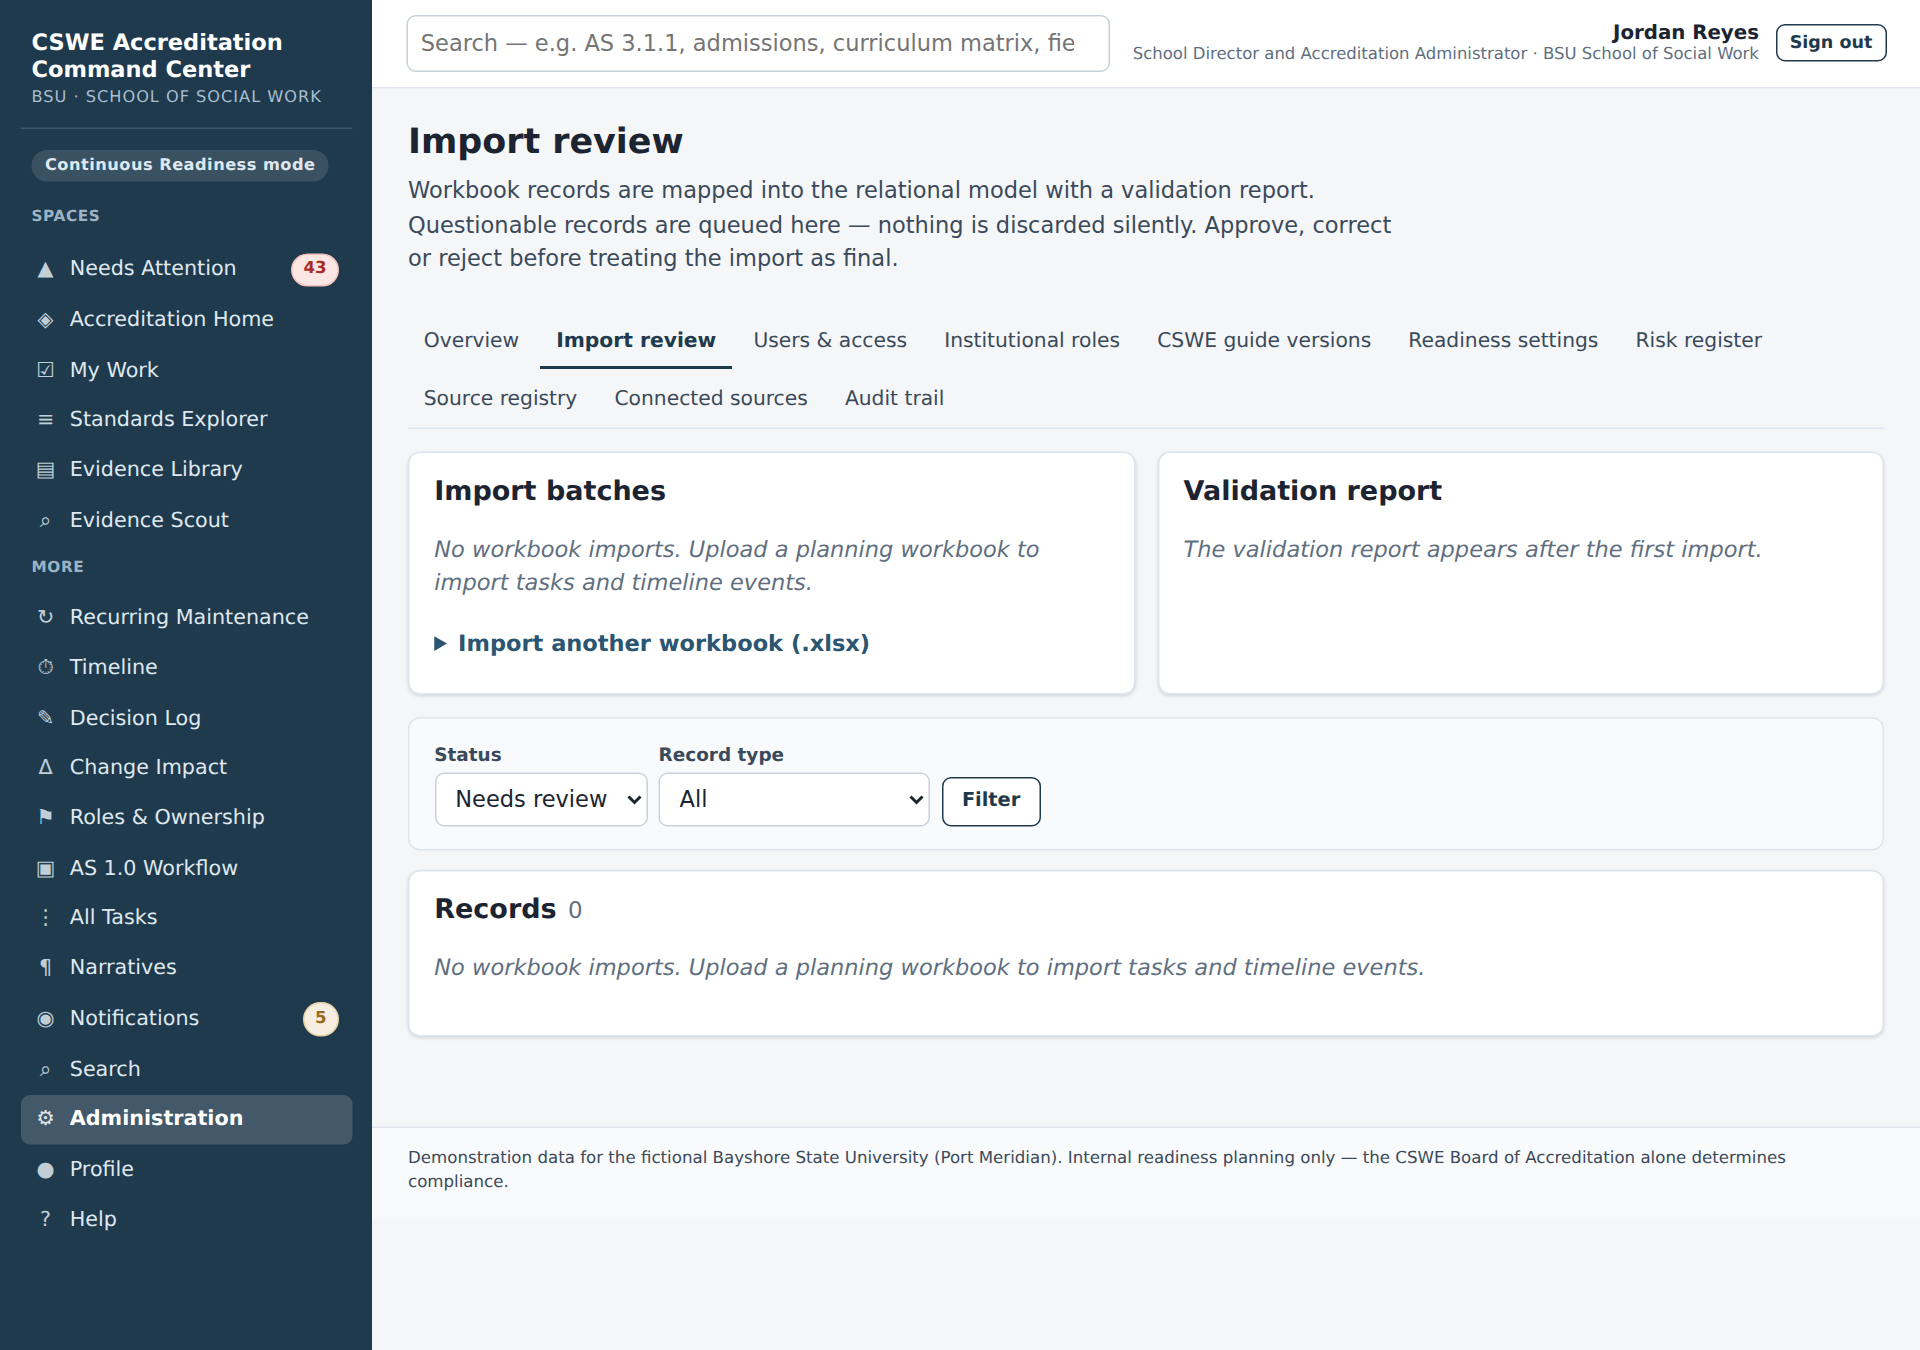The height and width of the screenshot is (1350, 1920).
Task: Click the All Tasks dots icon
Action: (x=45, y=917)
